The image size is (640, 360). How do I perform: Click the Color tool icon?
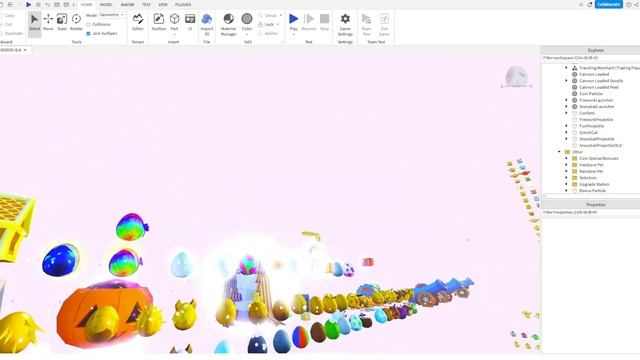click(x=247, y=19)
